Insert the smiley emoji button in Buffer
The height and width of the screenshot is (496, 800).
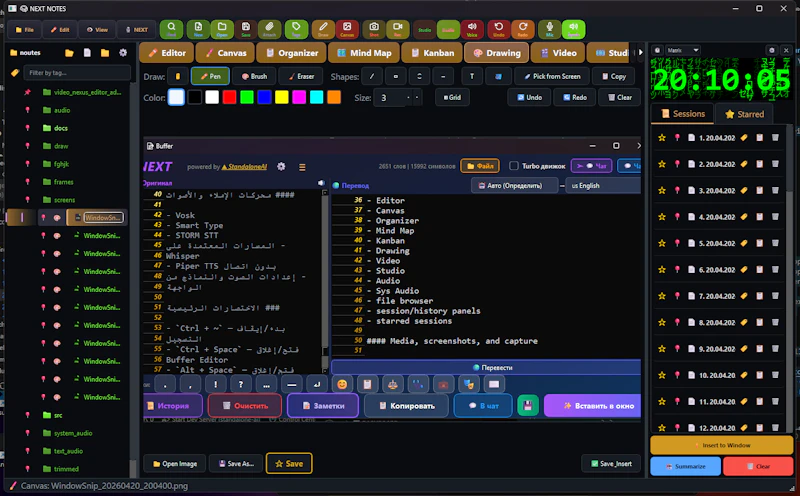point(342,384)
